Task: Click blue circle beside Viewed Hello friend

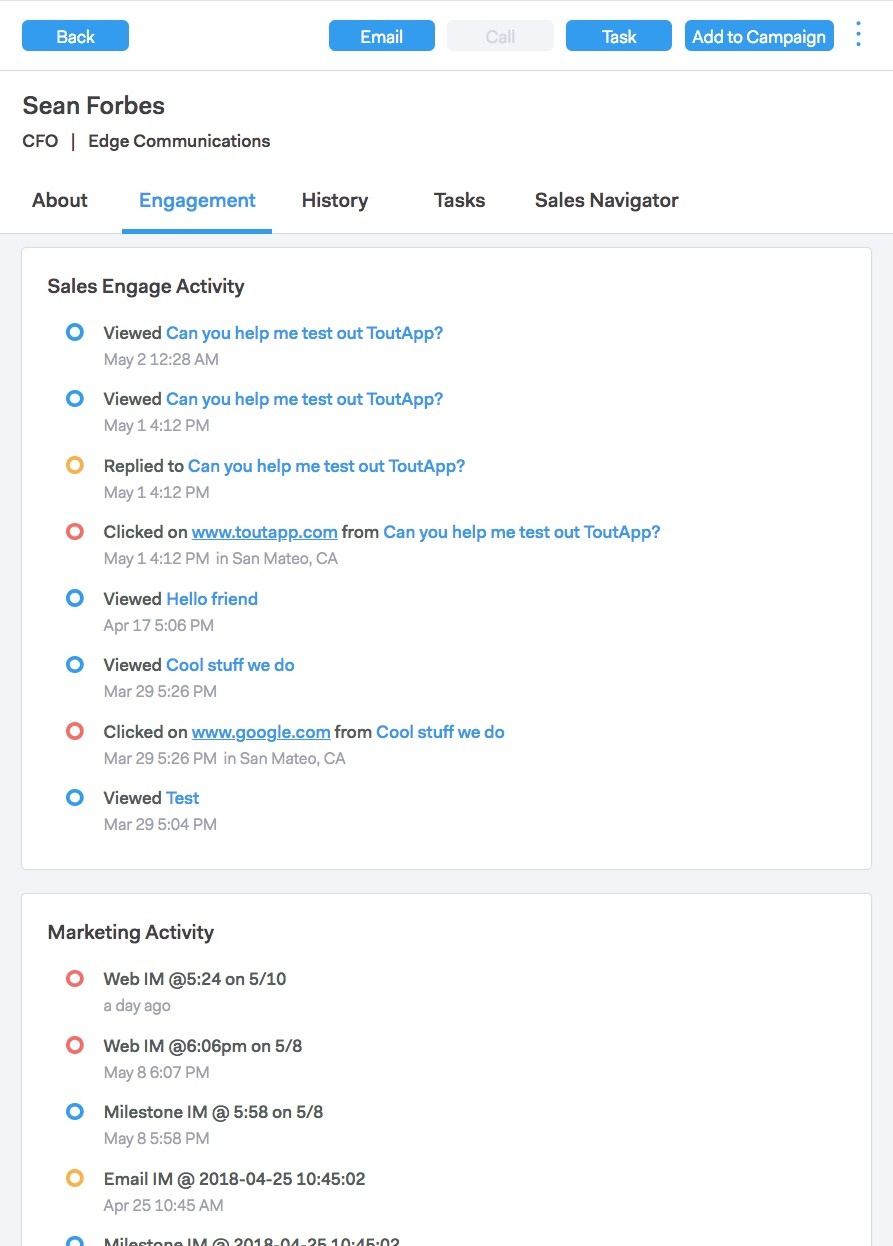Action: click(74, 598)
